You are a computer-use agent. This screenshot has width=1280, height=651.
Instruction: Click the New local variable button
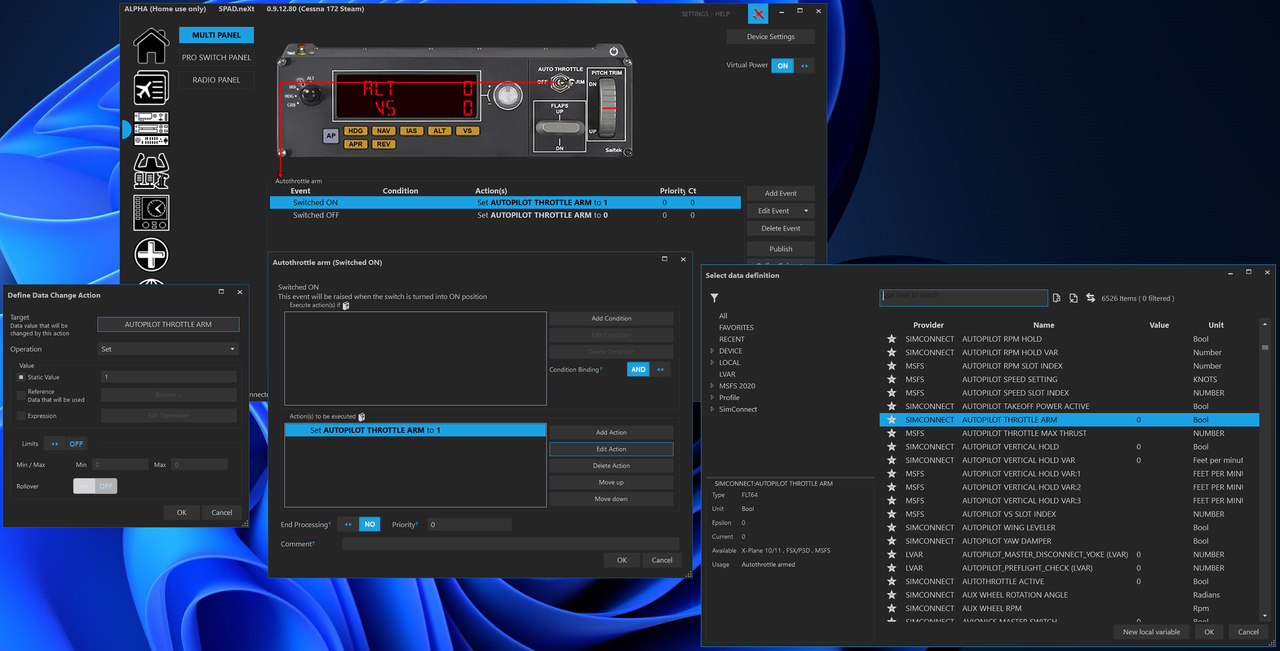click(1151, 632)
